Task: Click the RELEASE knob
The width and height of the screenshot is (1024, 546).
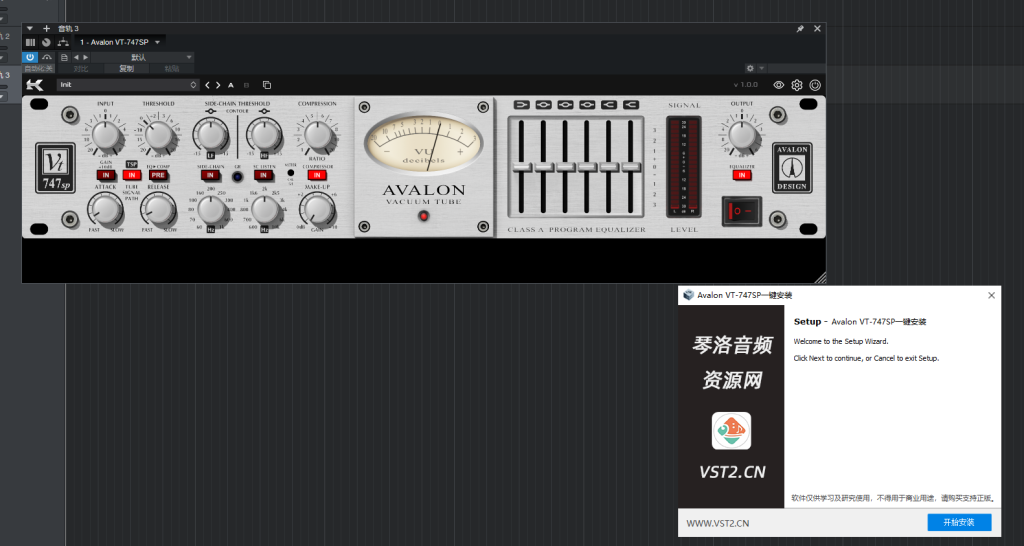Action: point(158,210)
